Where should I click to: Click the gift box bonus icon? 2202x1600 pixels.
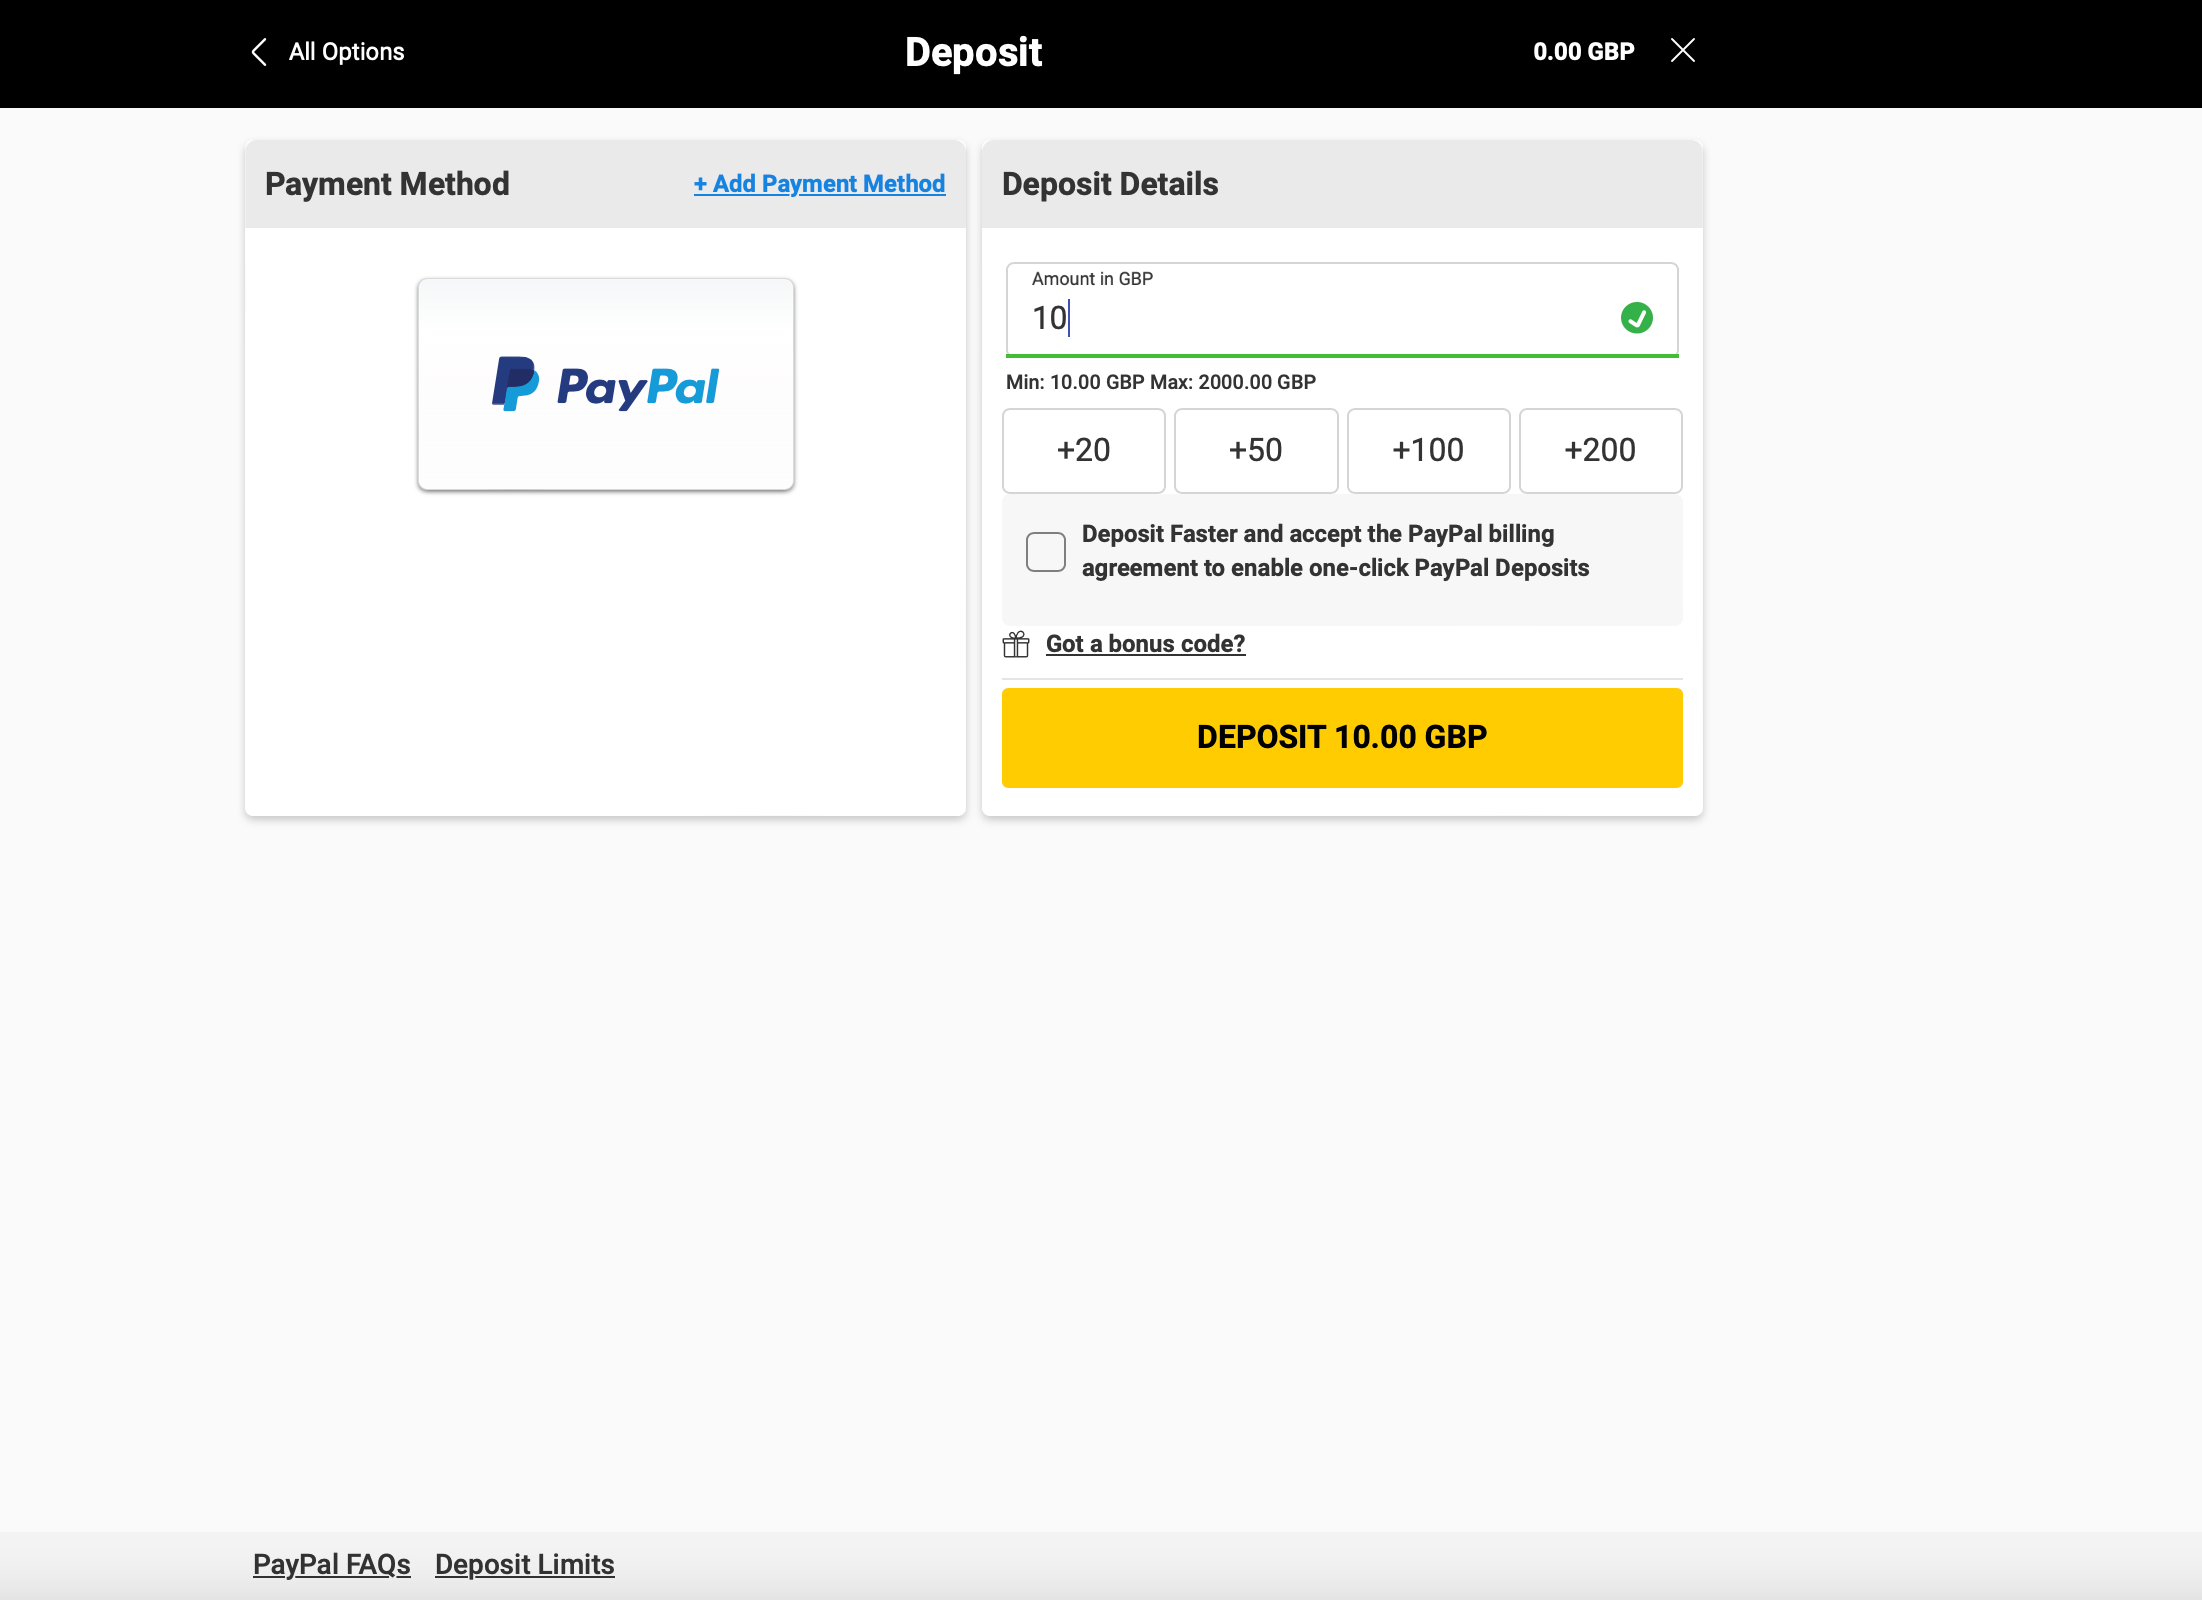(1016, 644)
